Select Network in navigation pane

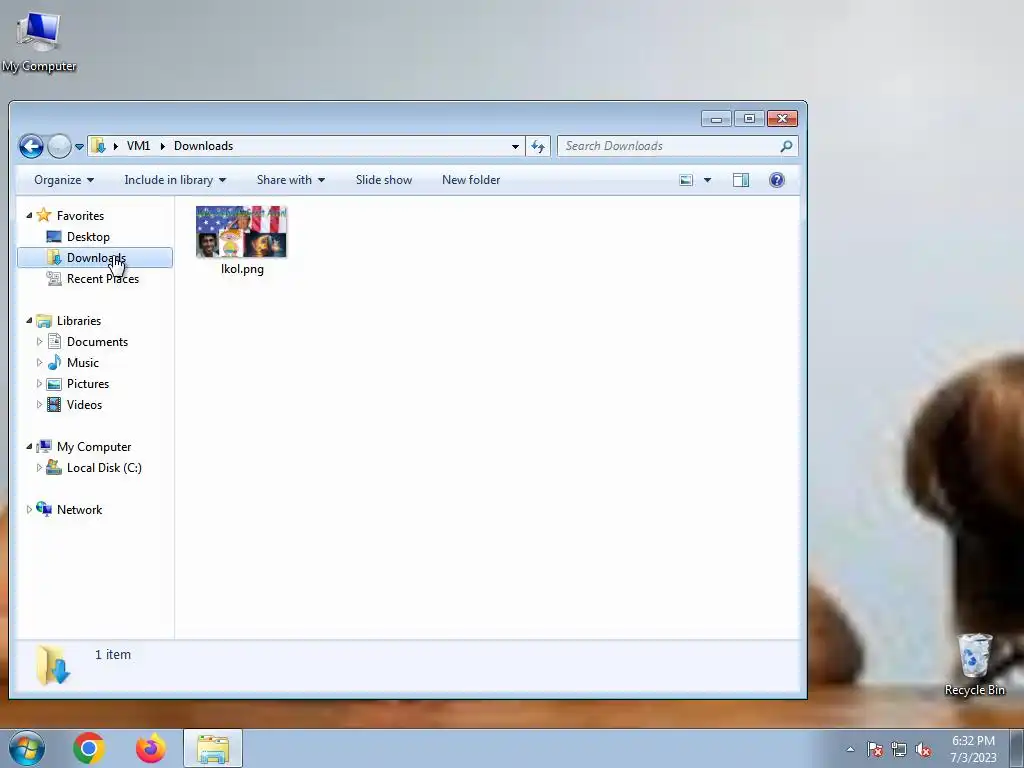tap(79, 509)
